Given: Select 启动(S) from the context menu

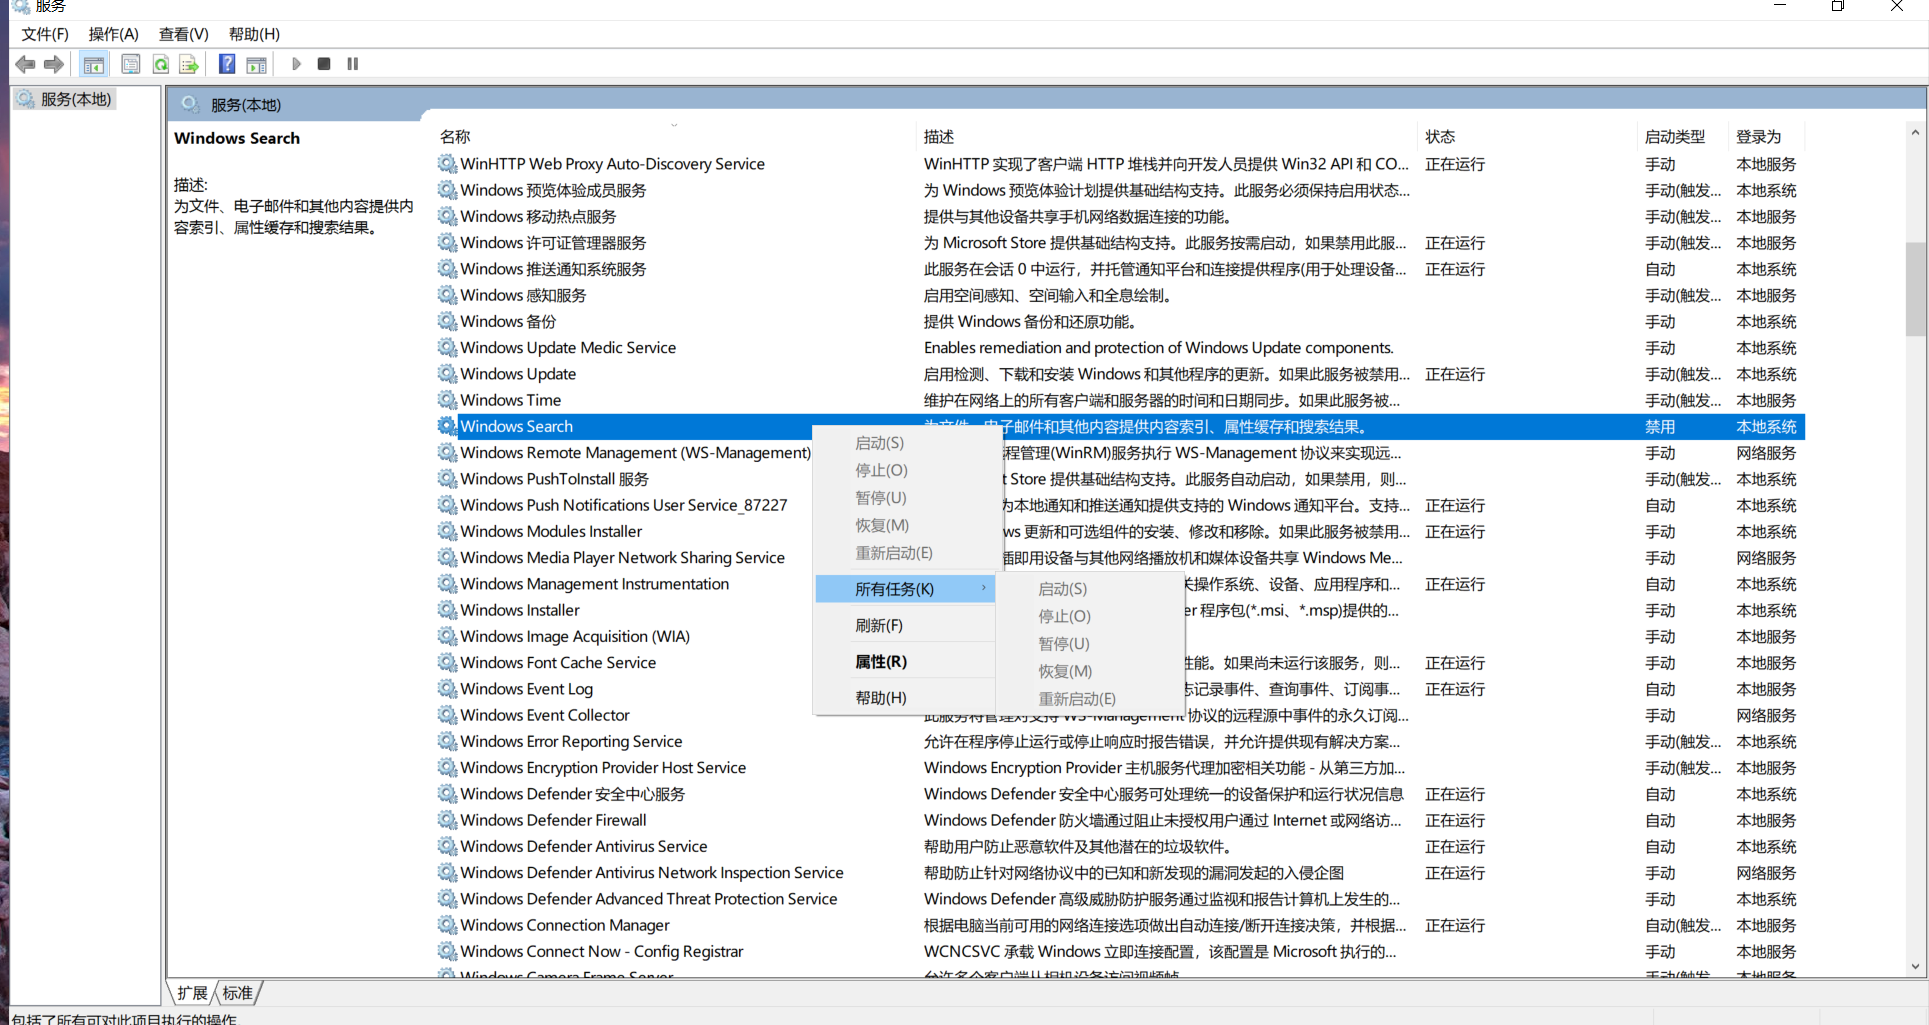Looking at the screenshot, I should coord(878,443).
